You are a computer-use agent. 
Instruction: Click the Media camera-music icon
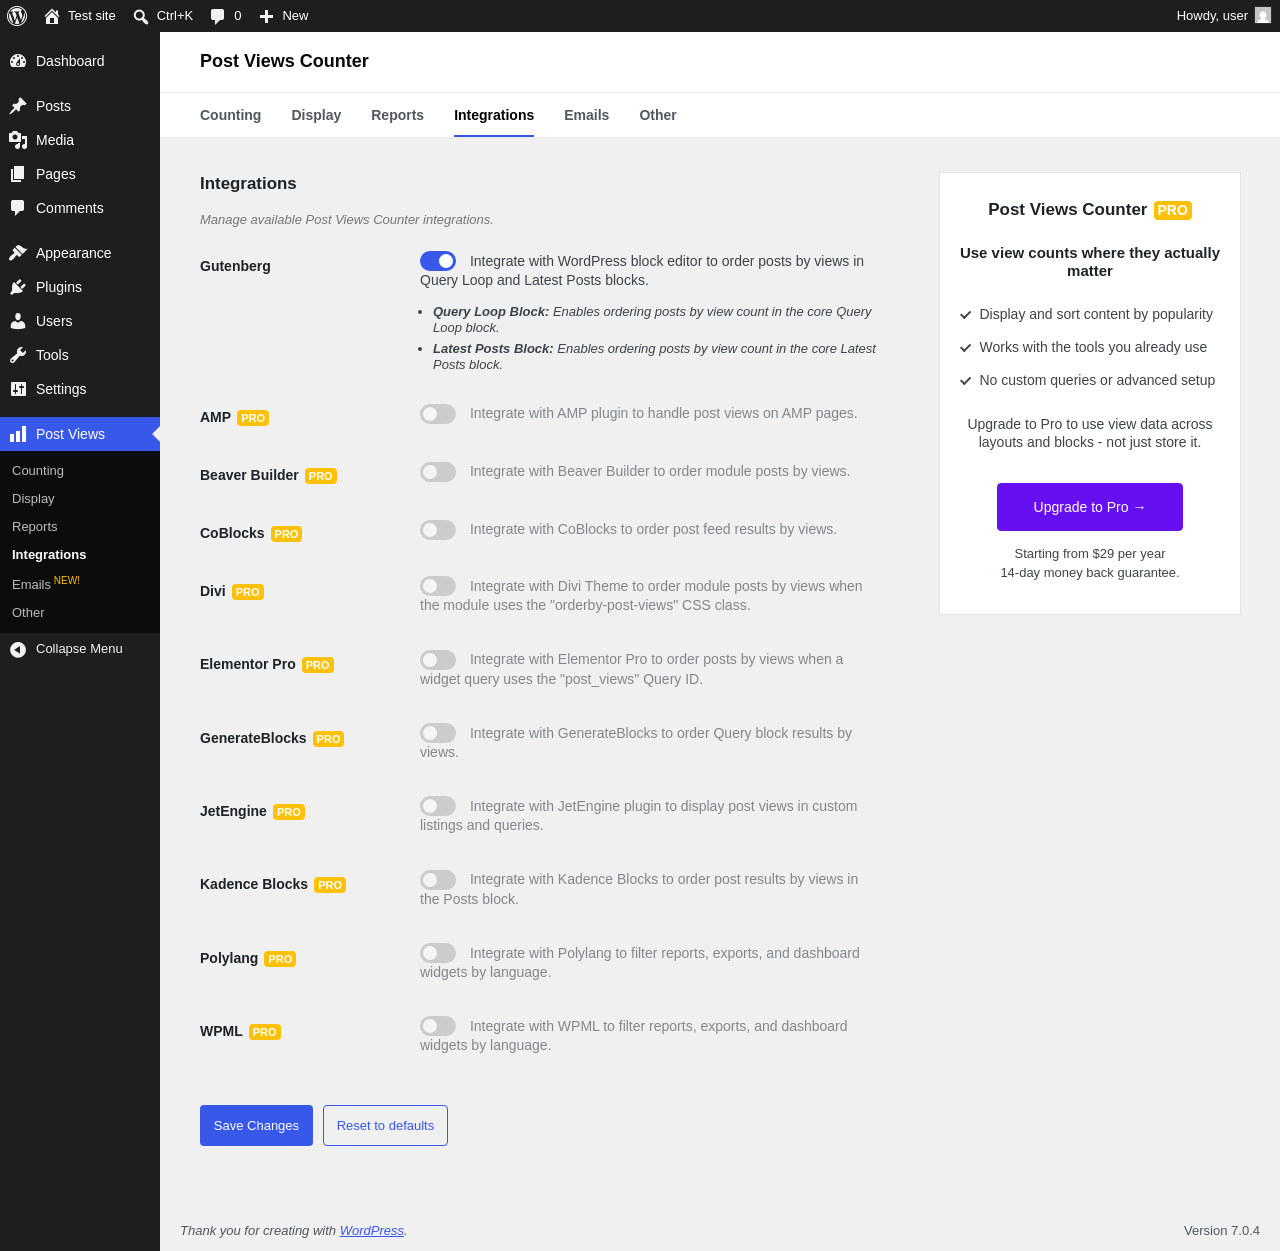click(x=18, y=140)
